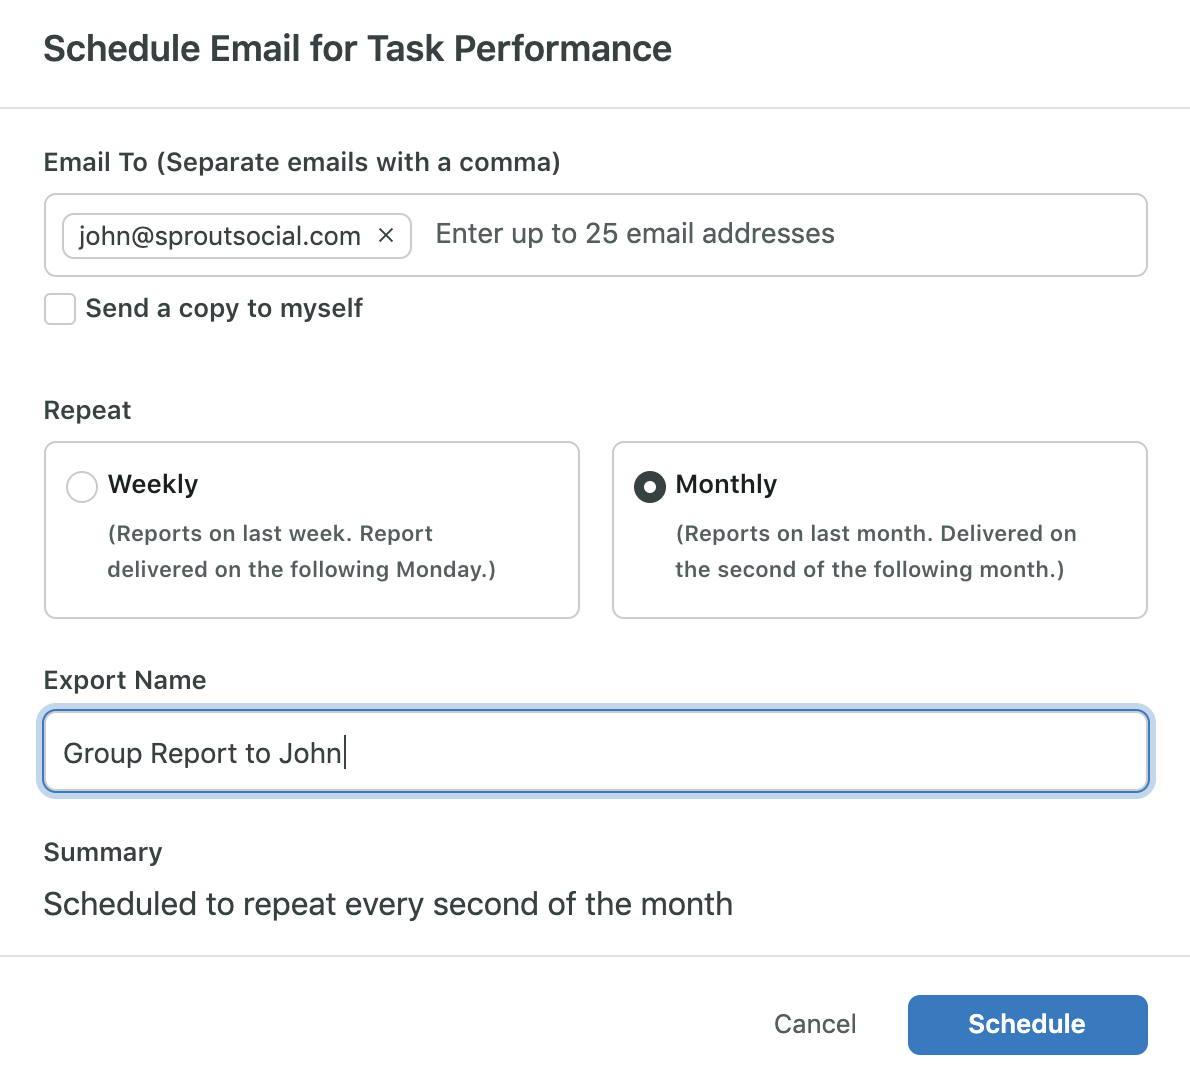1190x1084 pixels.
Task: Select the Monthly repeat option
Action: pyautogui.click(x=650, y=486)
